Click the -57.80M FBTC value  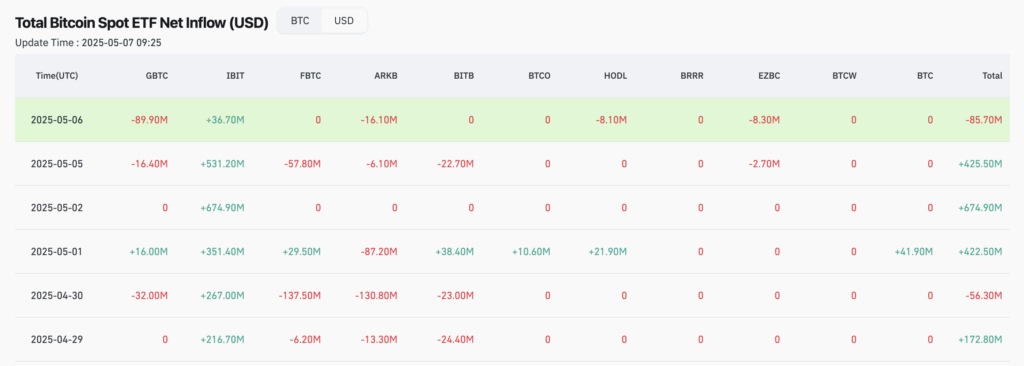tap(302, 164)
